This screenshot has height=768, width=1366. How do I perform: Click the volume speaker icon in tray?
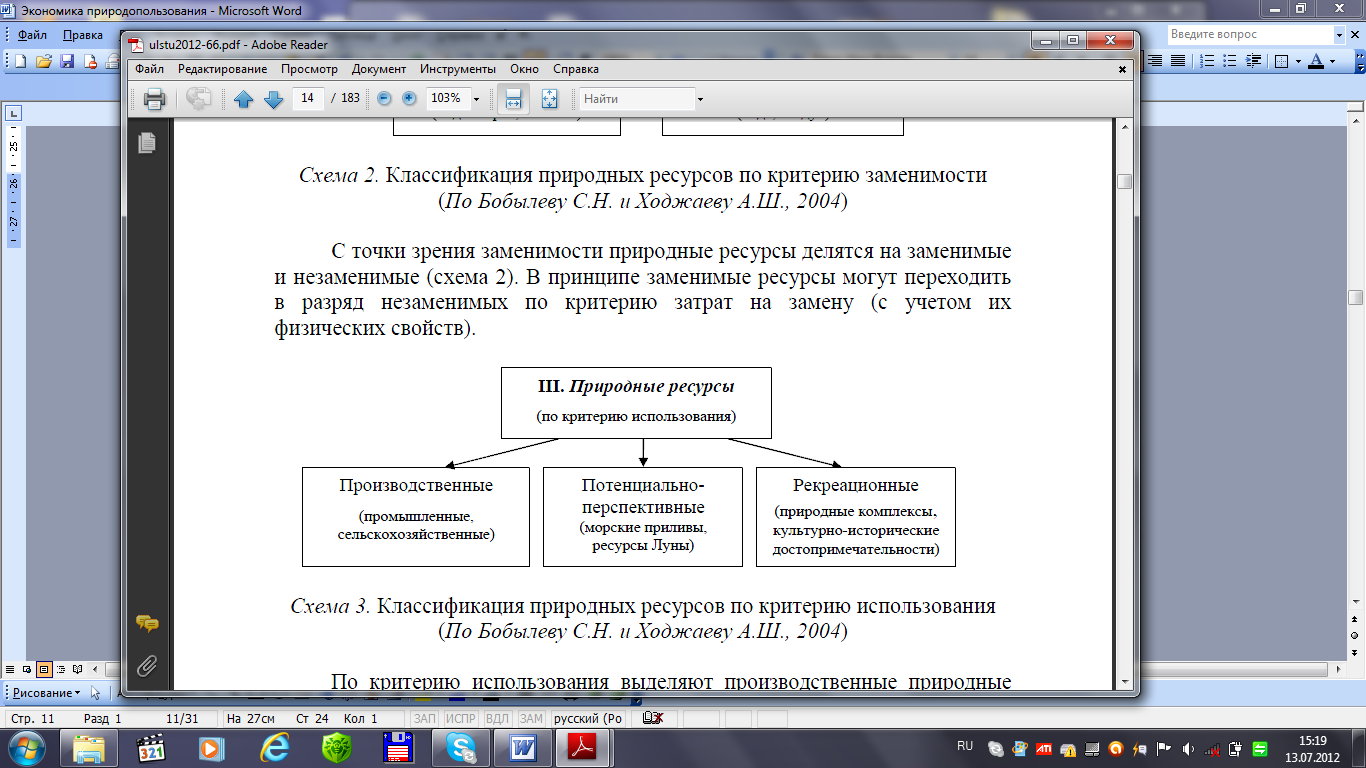tap(1187, 748)
